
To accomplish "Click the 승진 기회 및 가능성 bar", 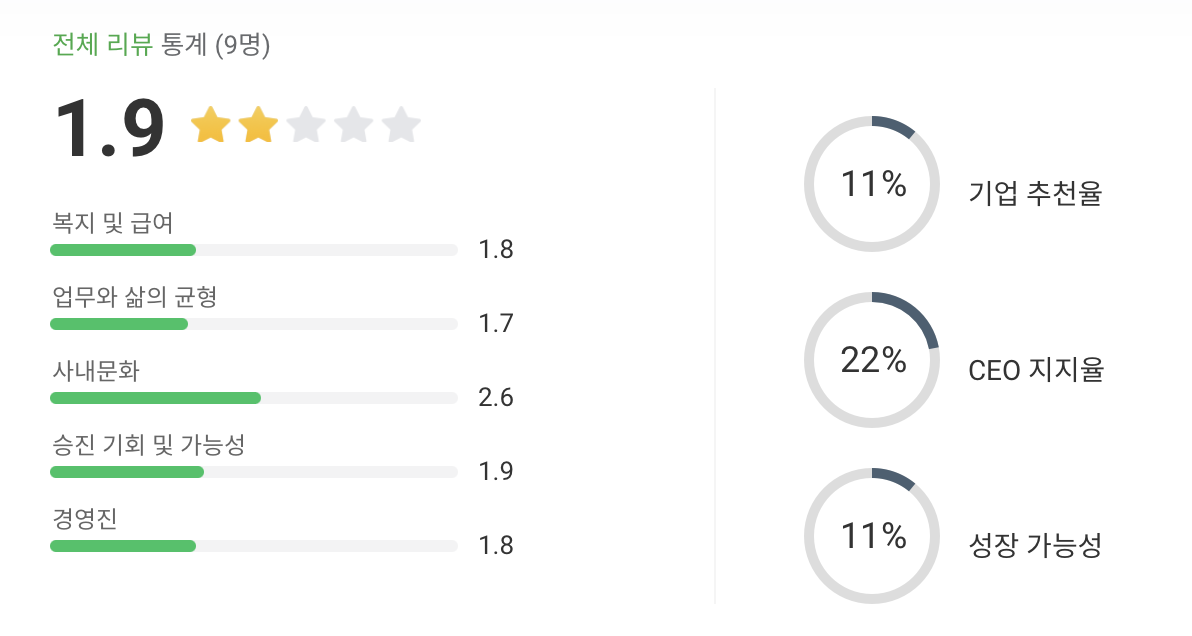I will [x=254, y=472].
